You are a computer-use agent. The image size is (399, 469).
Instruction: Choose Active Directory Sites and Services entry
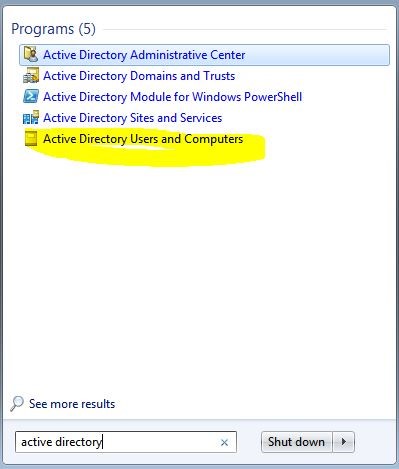[133, 118]
